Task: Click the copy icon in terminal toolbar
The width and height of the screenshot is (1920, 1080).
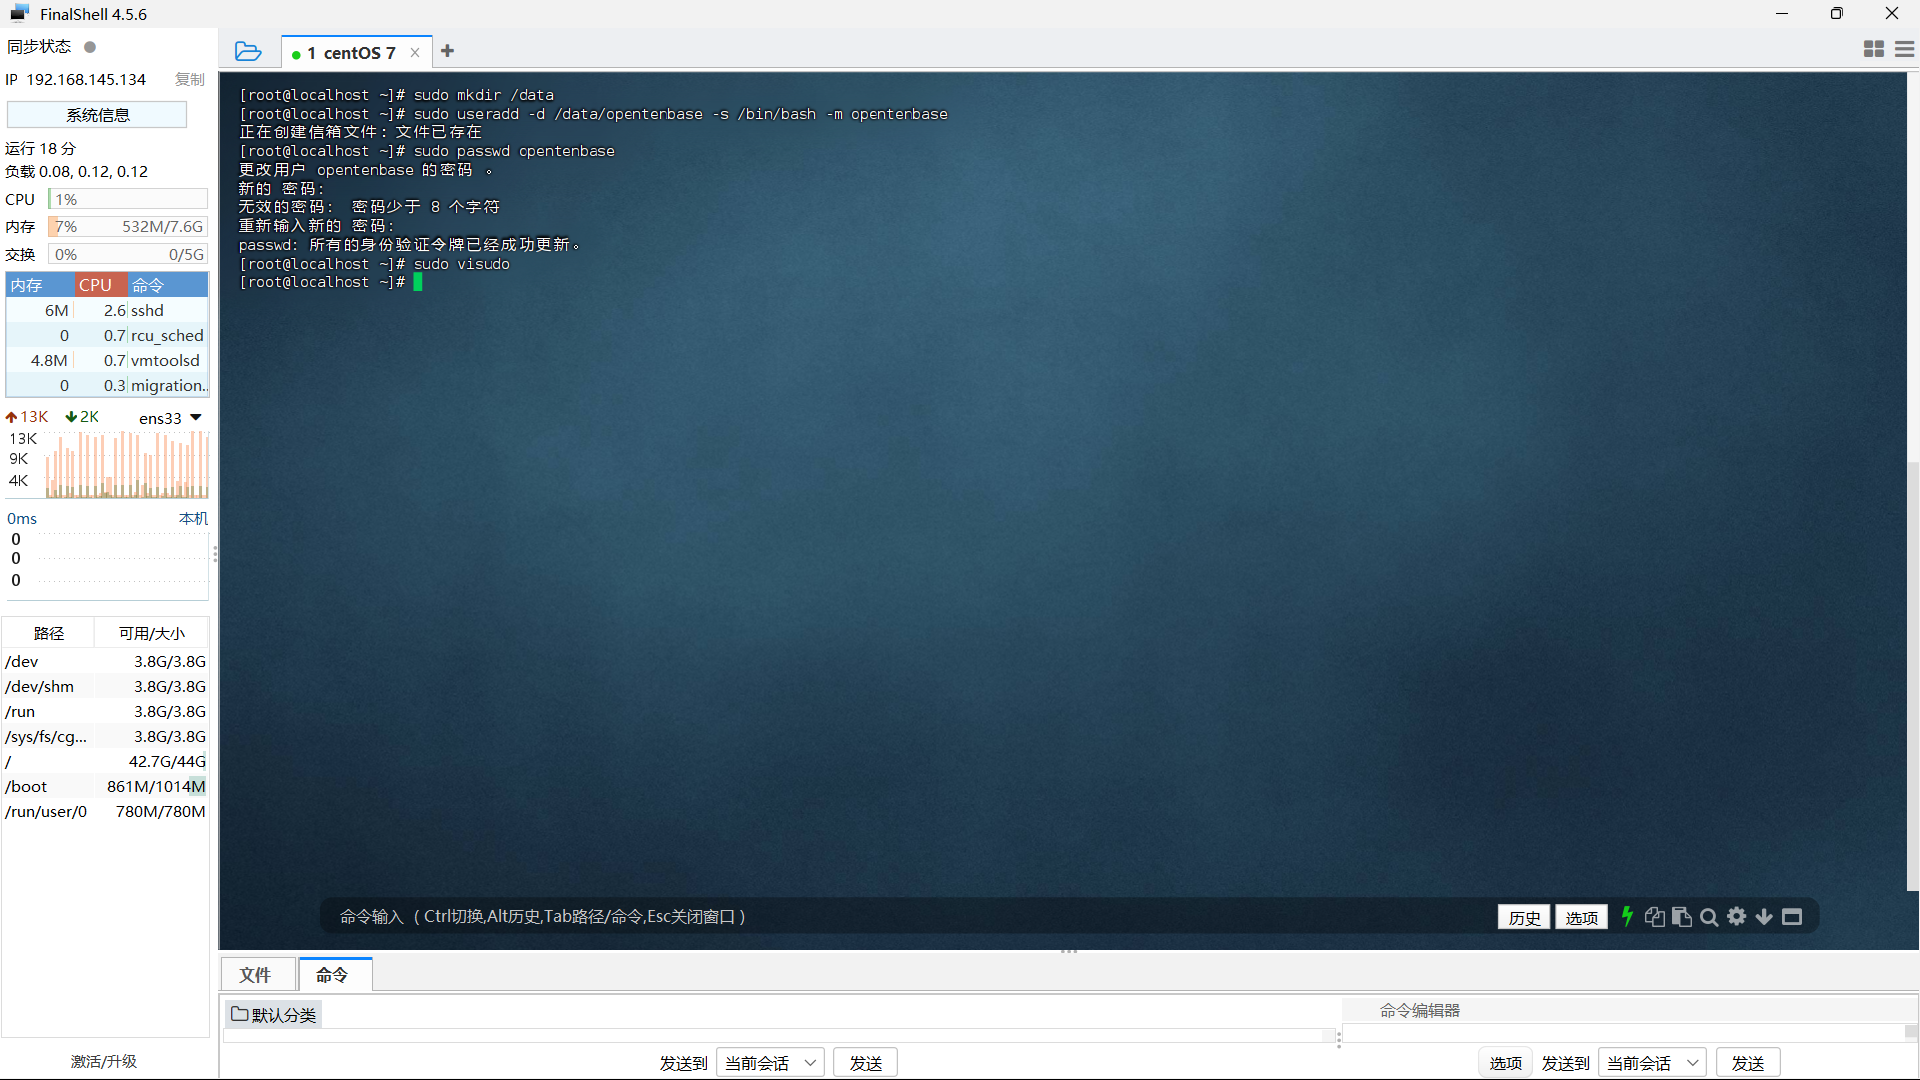Action: 1654,917
